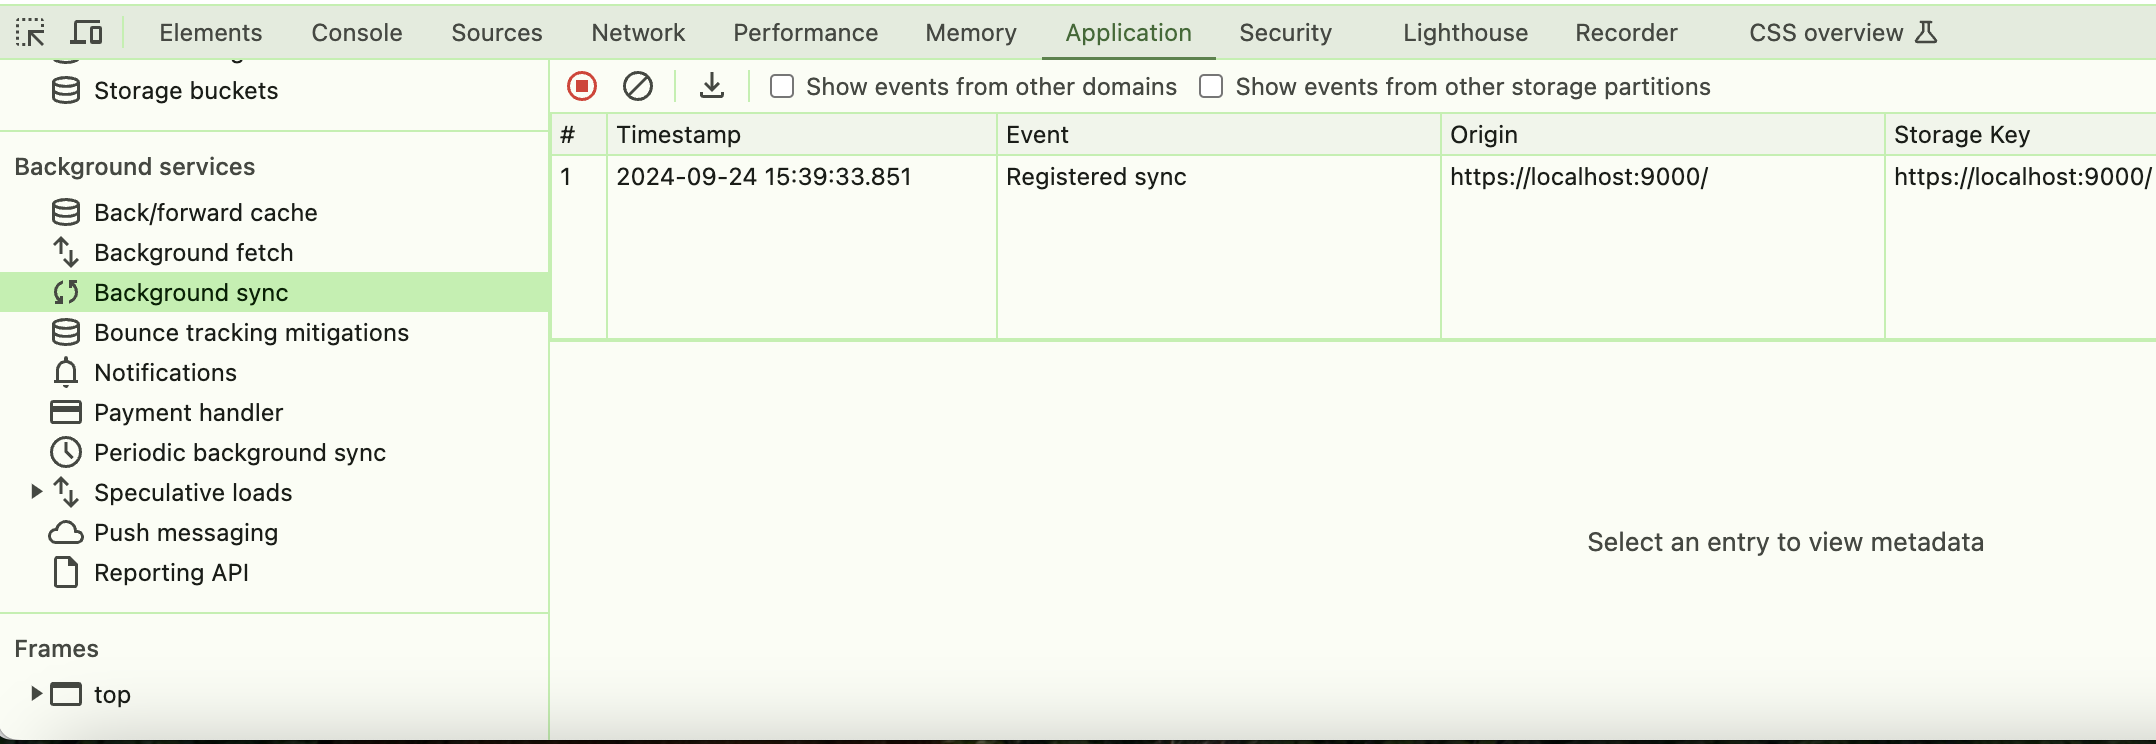The image size is (2156, 744).
Task: Save events with the download icon
Action: coord(712,87)
